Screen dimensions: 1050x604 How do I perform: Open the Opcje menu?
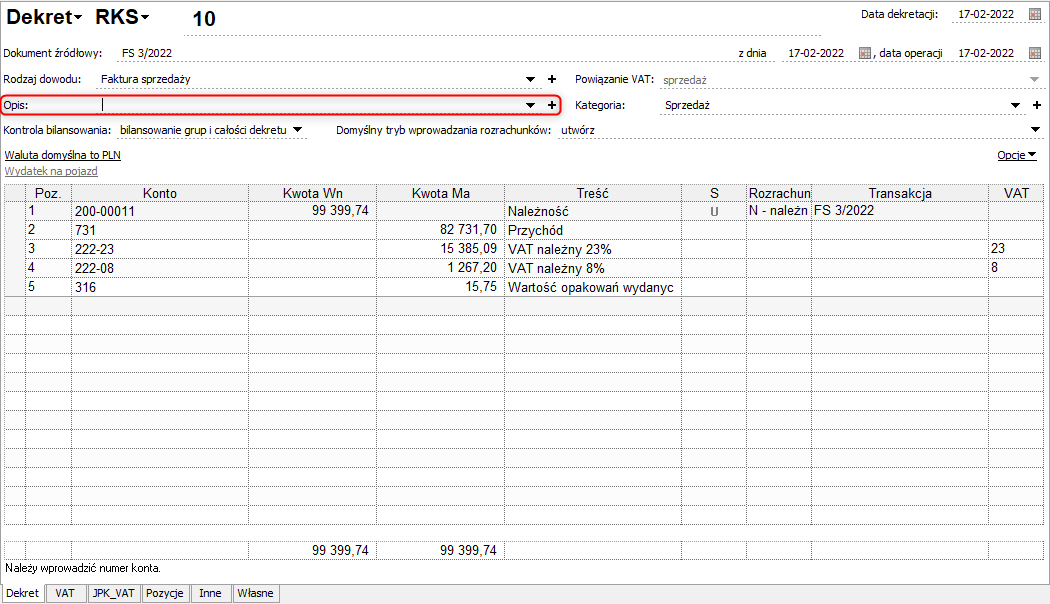pyautogui.click(x=1017, y=155)
